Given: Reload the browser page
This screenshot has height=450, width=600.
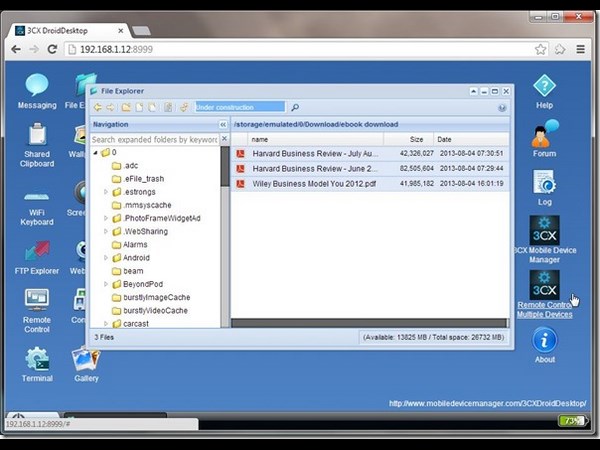Looking at the screenshot, I should coord(52,49).
